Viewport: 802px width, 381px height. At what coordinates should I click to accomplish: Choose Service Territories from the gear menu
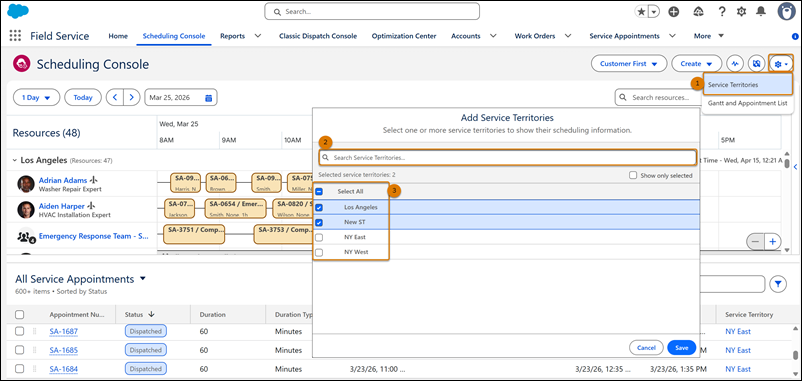click(x=748, y=85)
